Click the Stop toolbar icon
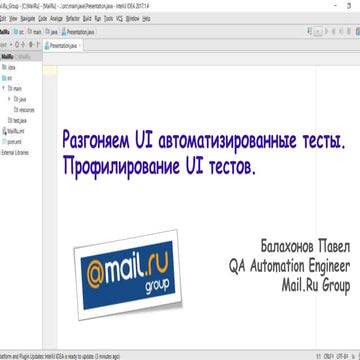360x360 pixels. tap(349, 32)
